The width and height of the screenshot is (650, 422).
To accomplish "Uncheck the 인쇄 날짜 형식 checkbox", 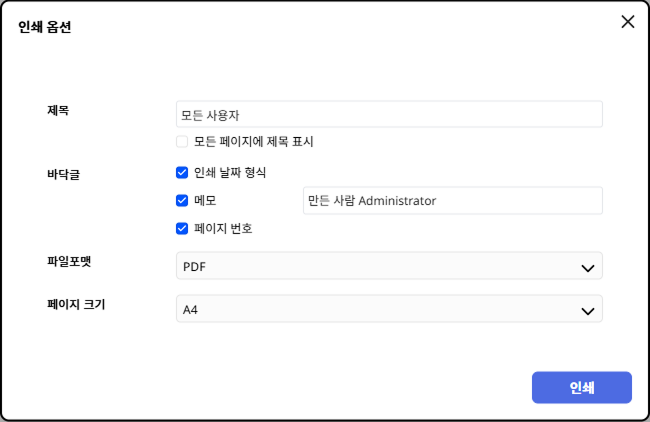I will [x=182, y=172].
